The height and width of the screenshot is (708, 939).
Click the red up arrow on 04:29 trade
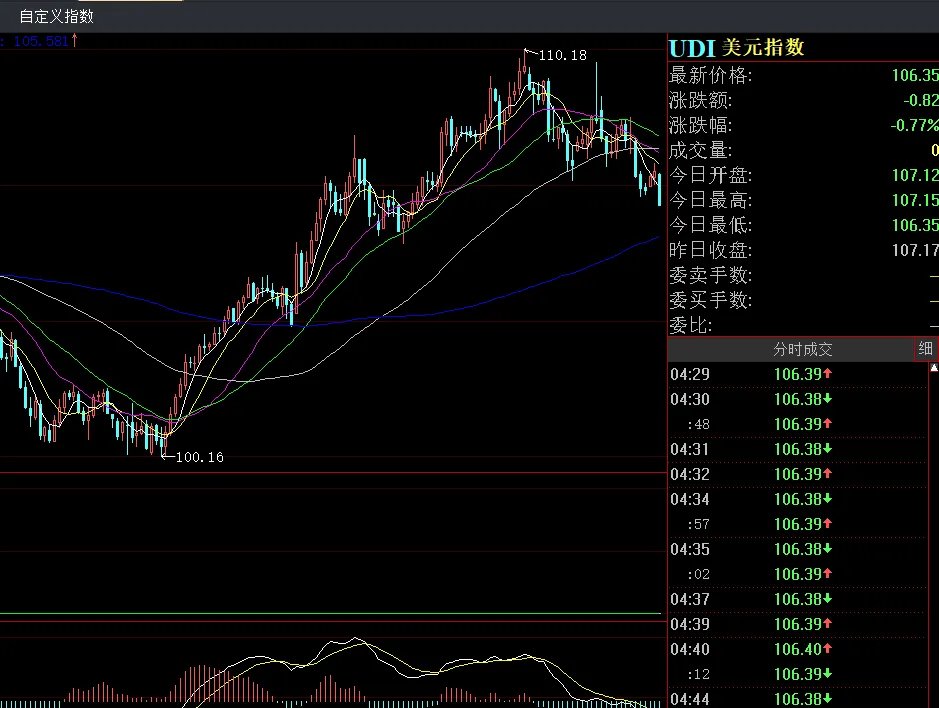click(830, 374)
